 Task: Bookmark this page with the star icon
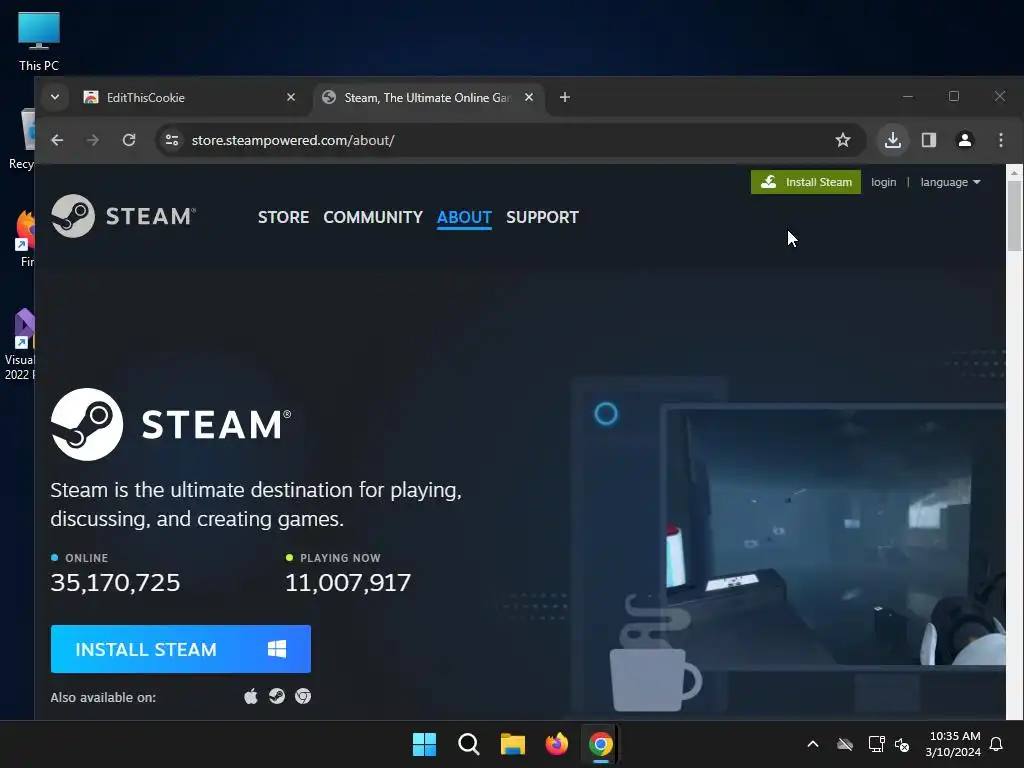coord(843,140)
